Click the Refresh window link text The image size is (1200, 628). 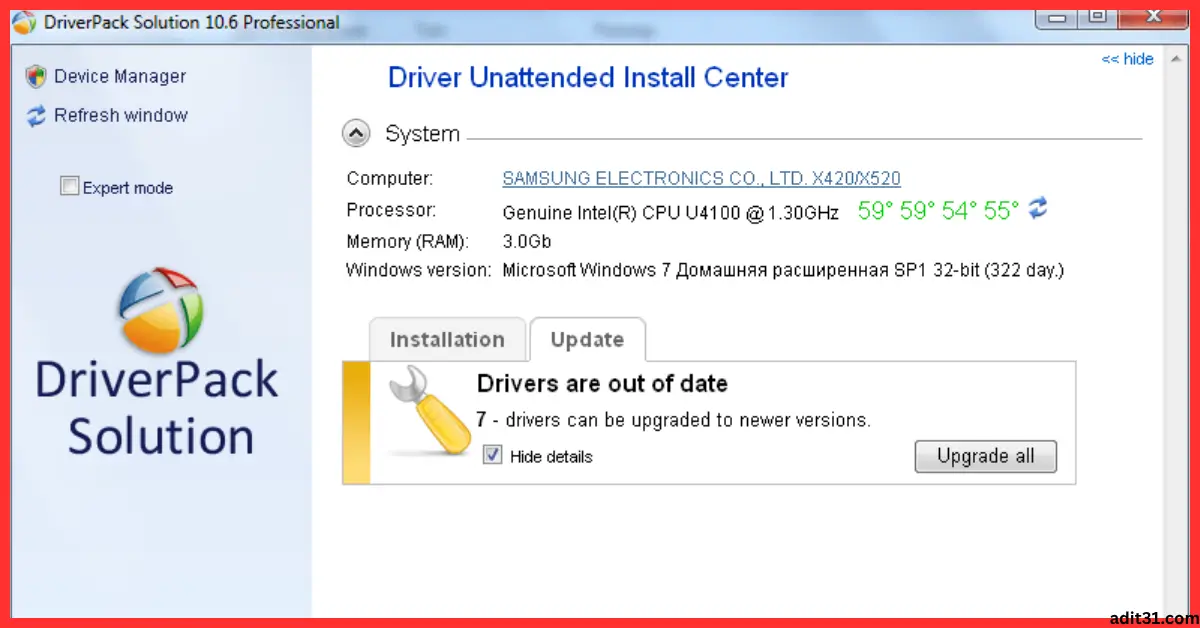click(x=121, y=116)
